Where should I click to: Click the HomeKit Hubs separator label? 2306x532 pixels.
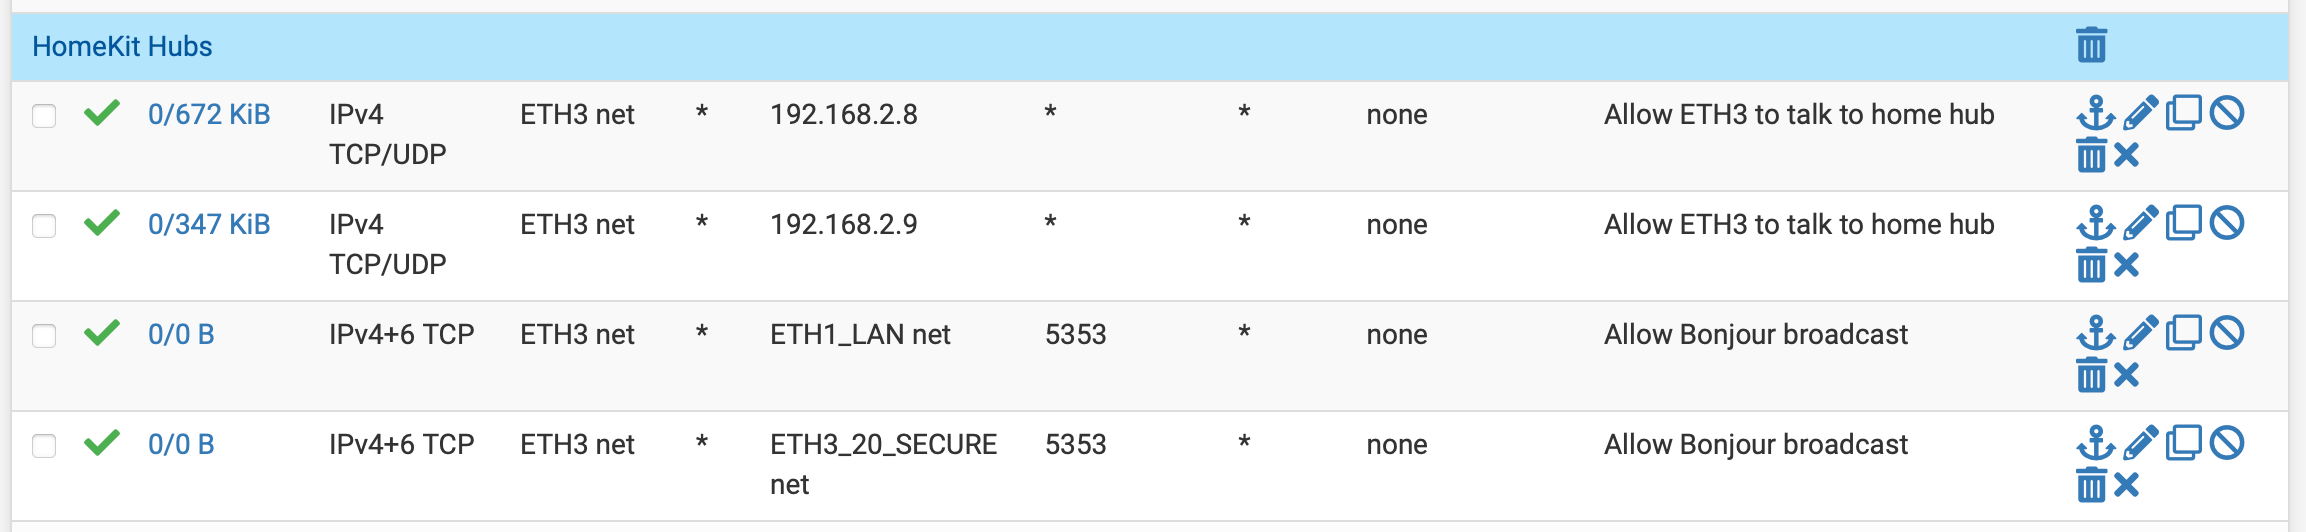point(122,46)
